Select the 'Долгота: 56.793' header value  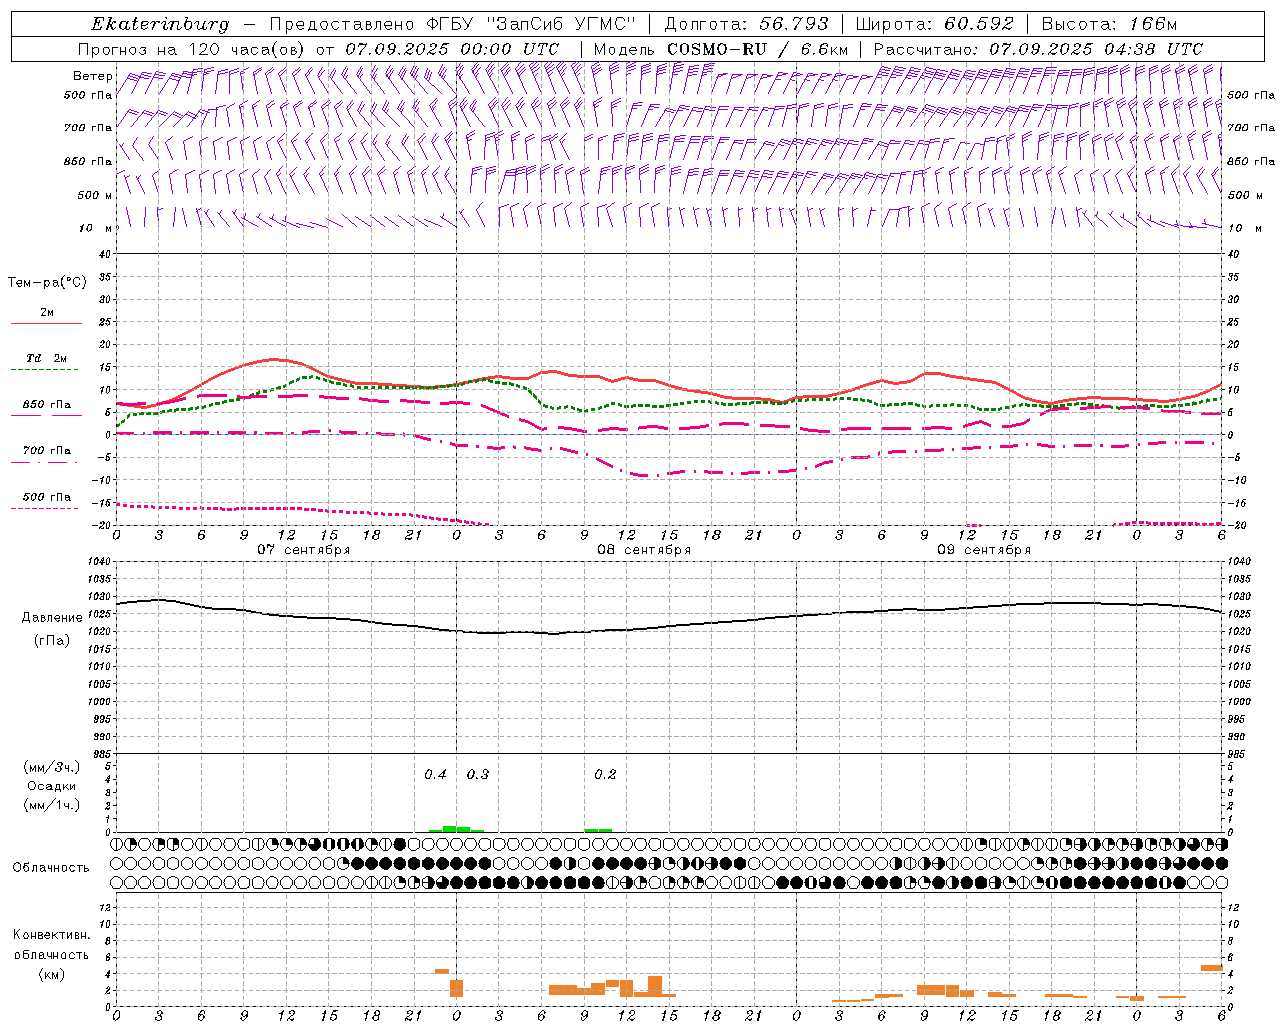pyautogui.click(x=746, y=24)
